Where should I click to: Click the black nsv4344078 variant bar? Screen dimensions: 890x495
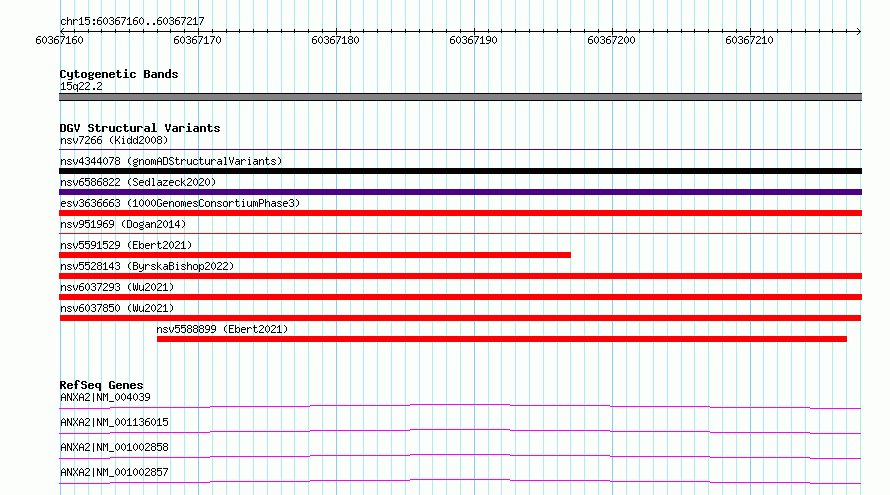pos(460,171)
